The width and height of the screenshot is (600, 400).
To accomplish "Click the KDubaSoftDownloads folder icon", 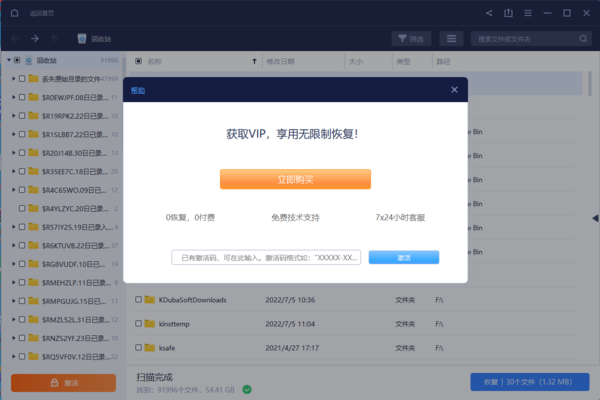I will coord(150,299).
